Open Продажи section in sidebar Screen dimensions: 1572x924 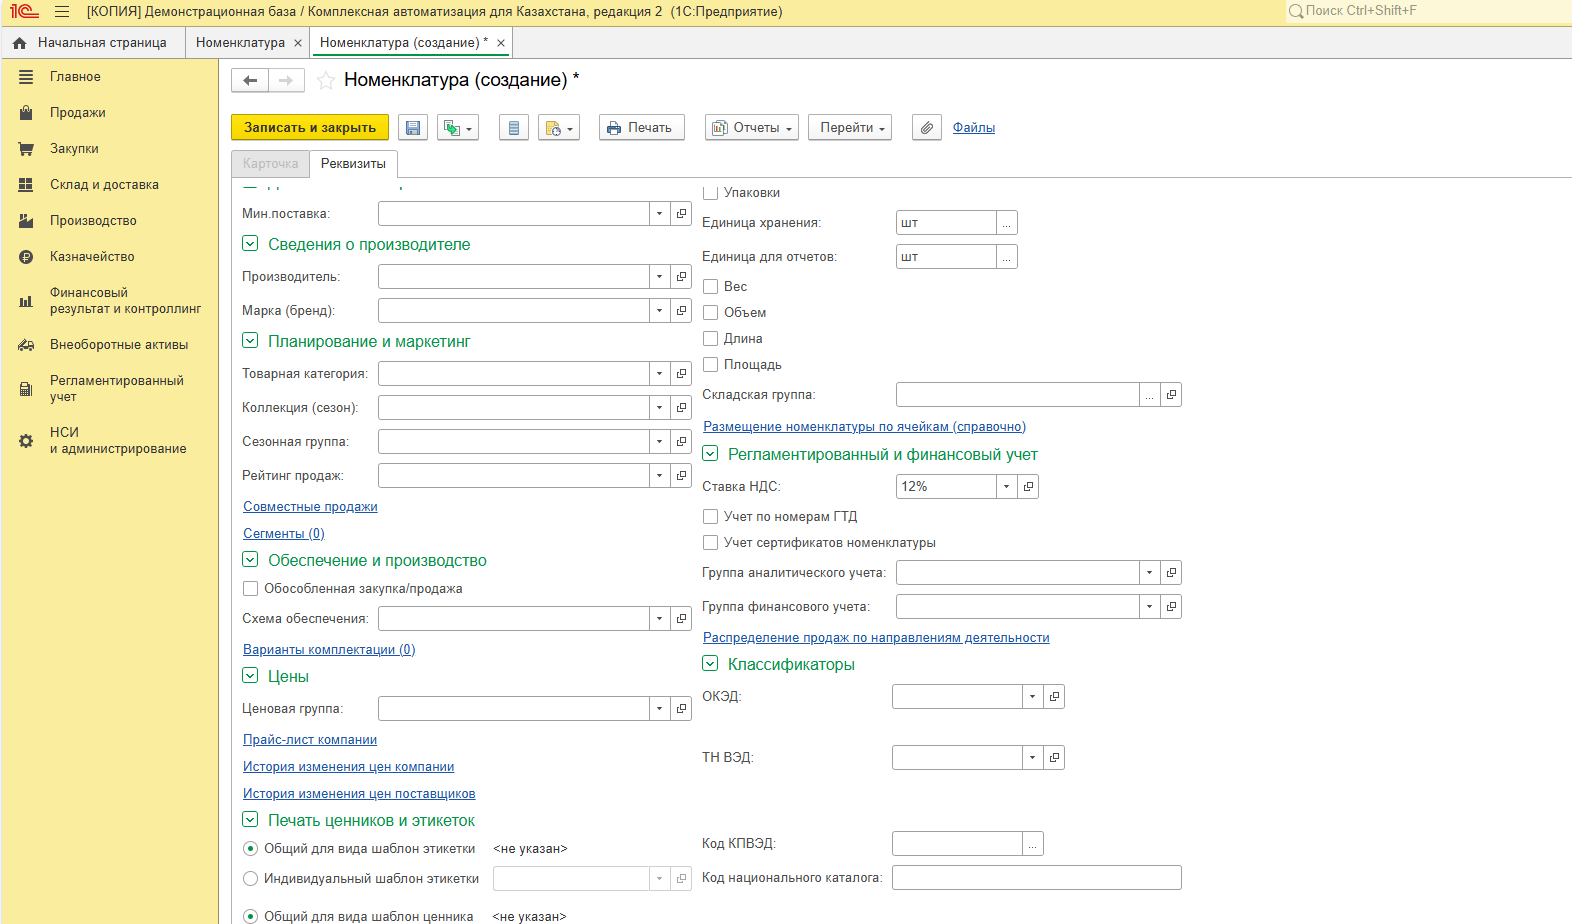pos(78,113)
